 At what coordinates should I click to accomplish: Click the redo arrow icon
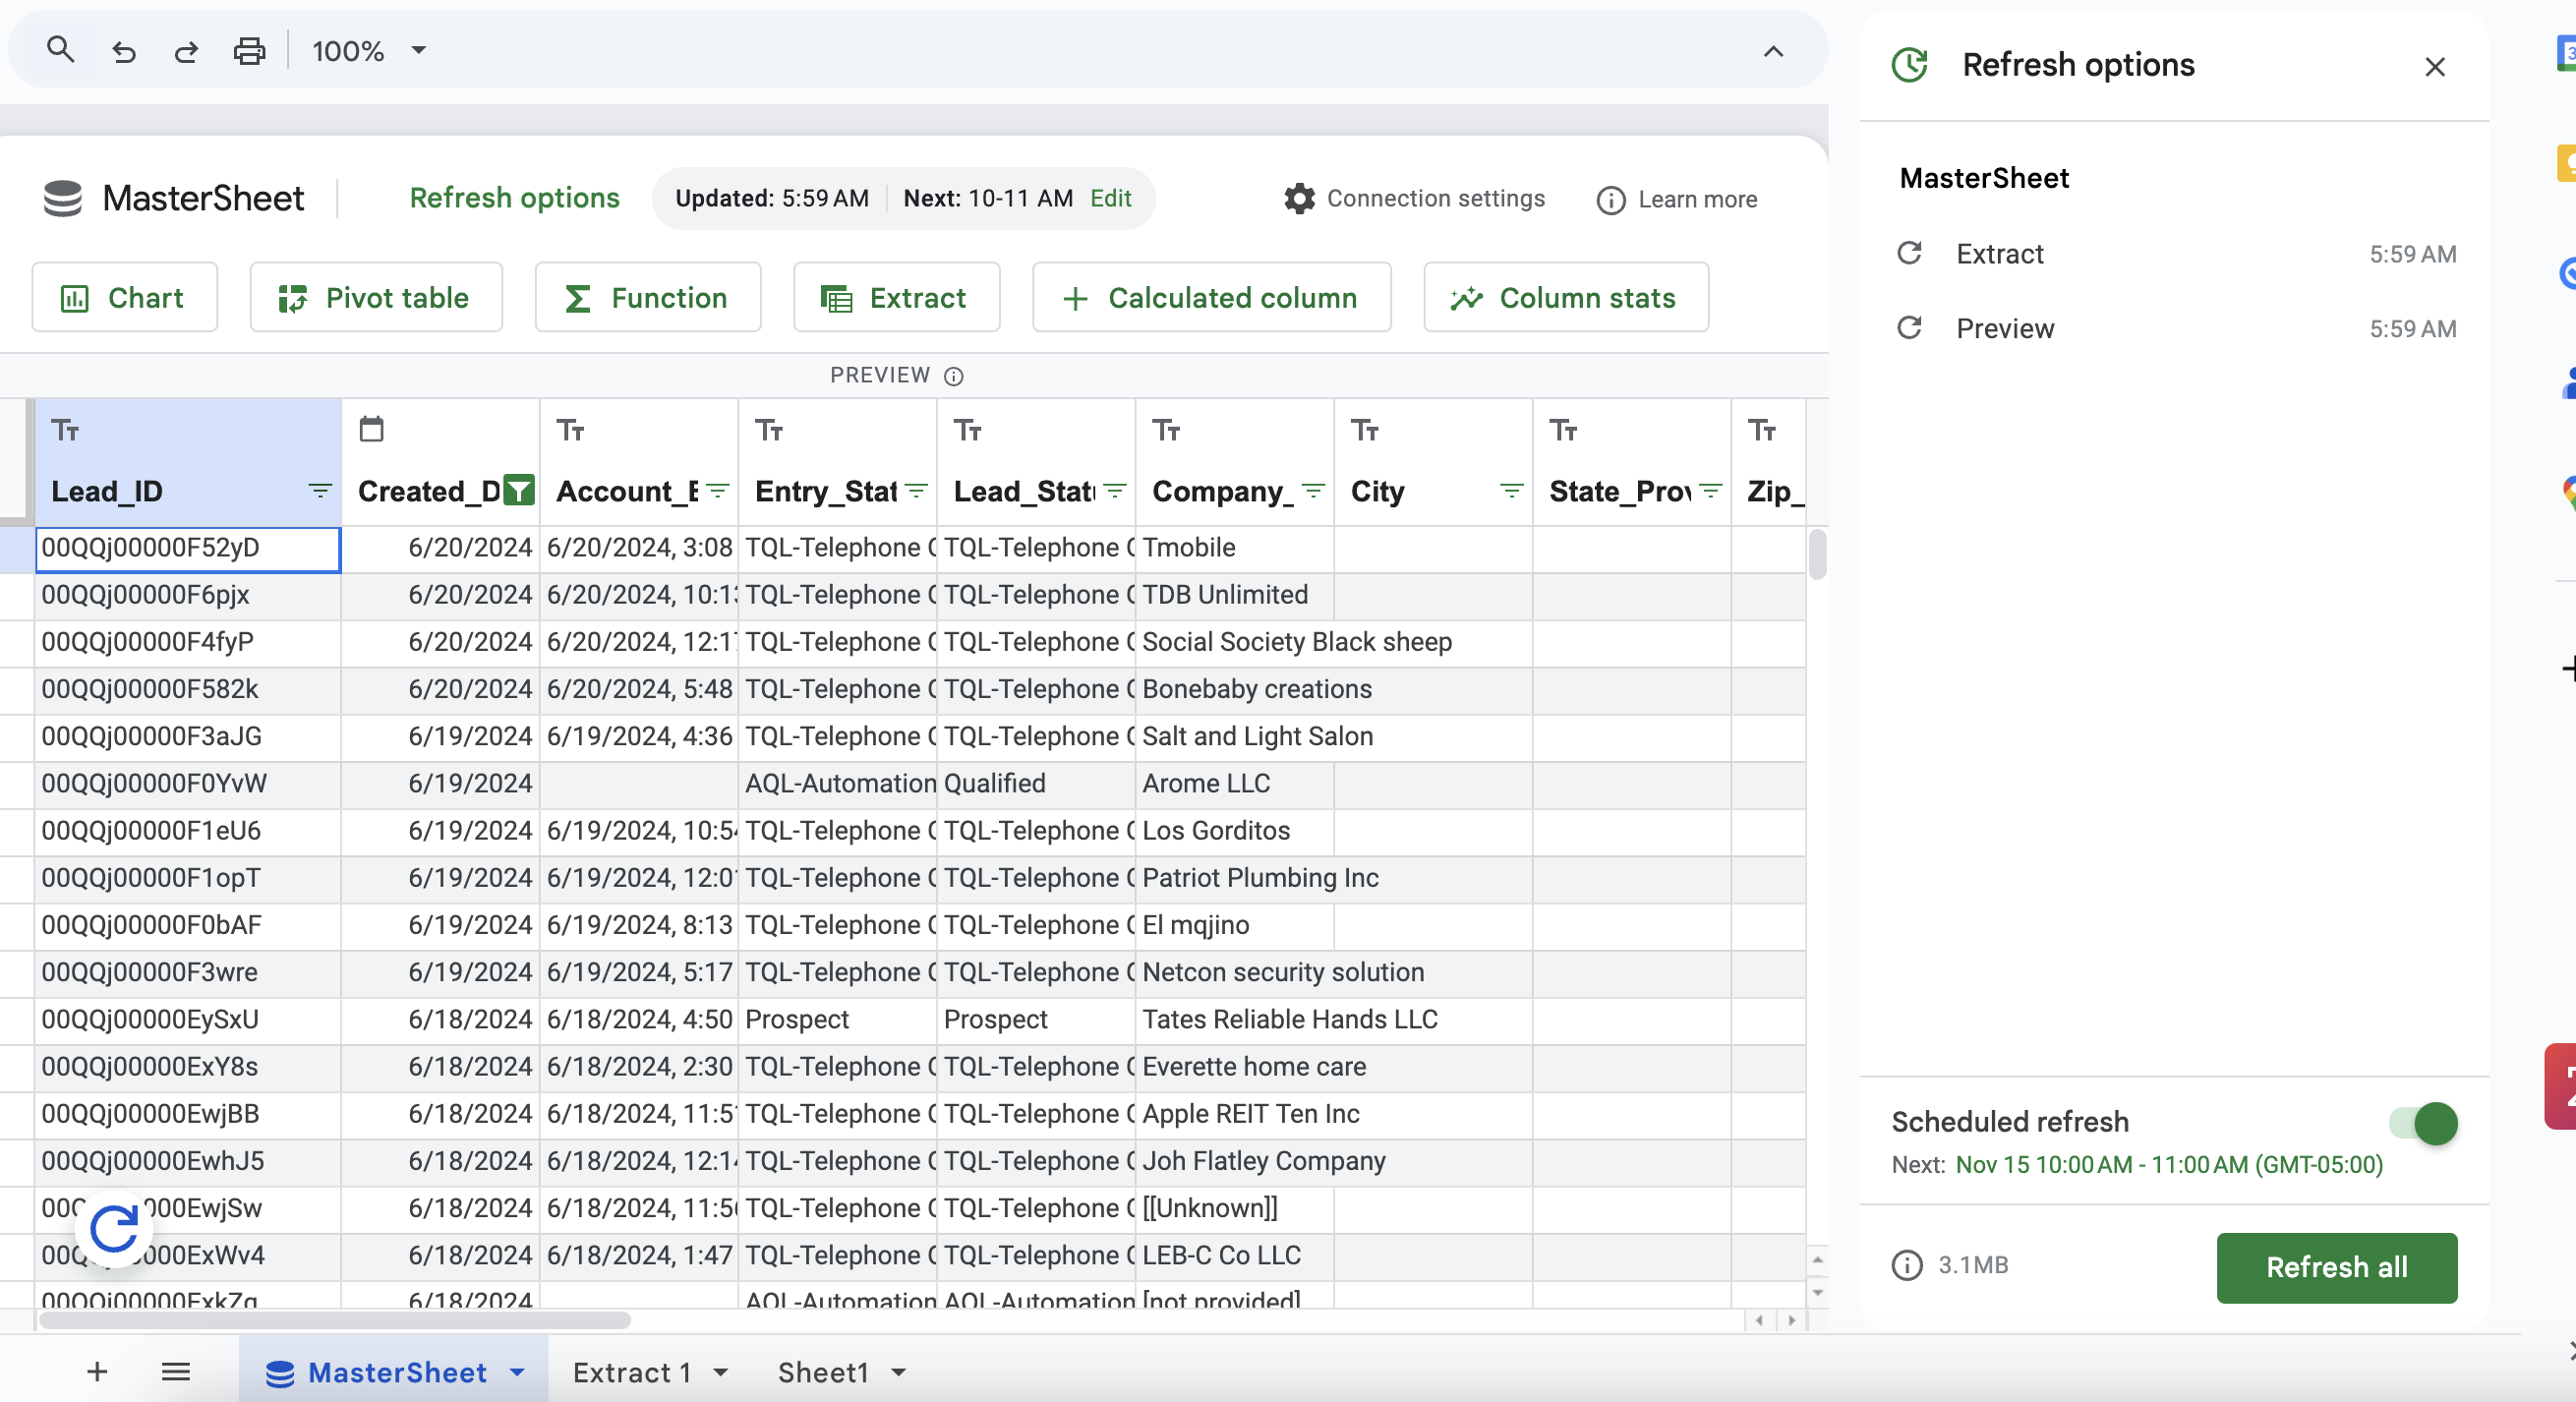click(186, 51)
